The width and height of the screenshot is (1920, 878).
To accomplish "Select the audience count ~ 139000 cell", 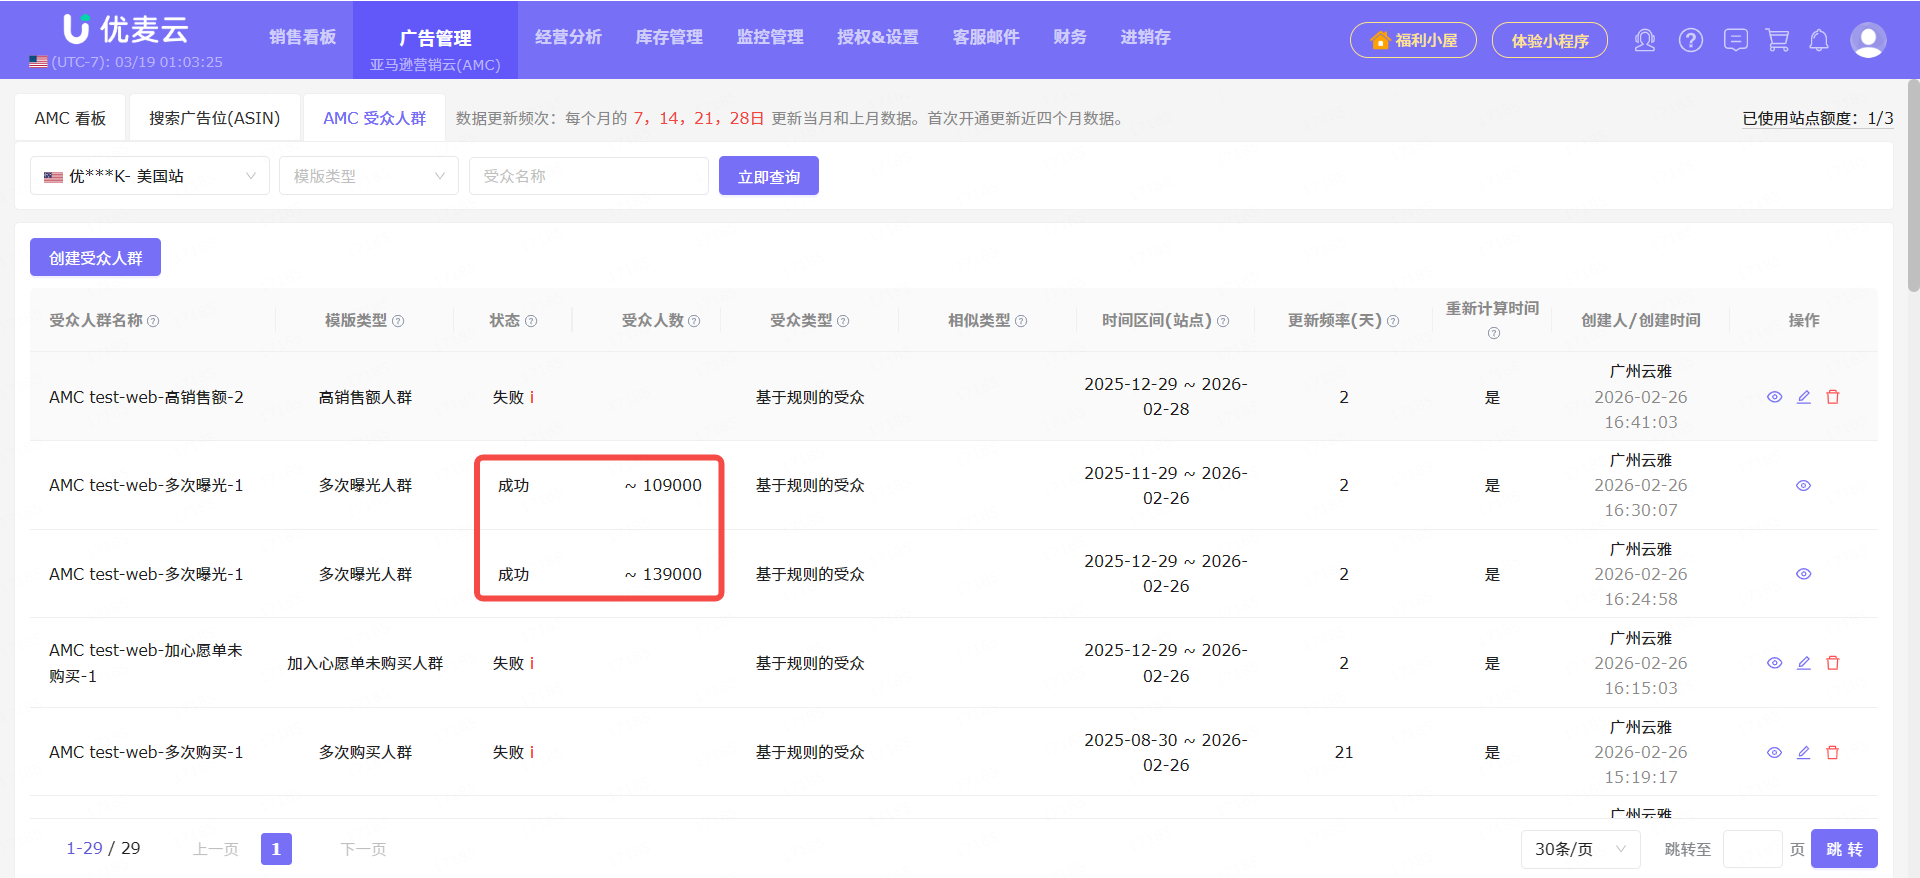I will (x=663, y=574).
